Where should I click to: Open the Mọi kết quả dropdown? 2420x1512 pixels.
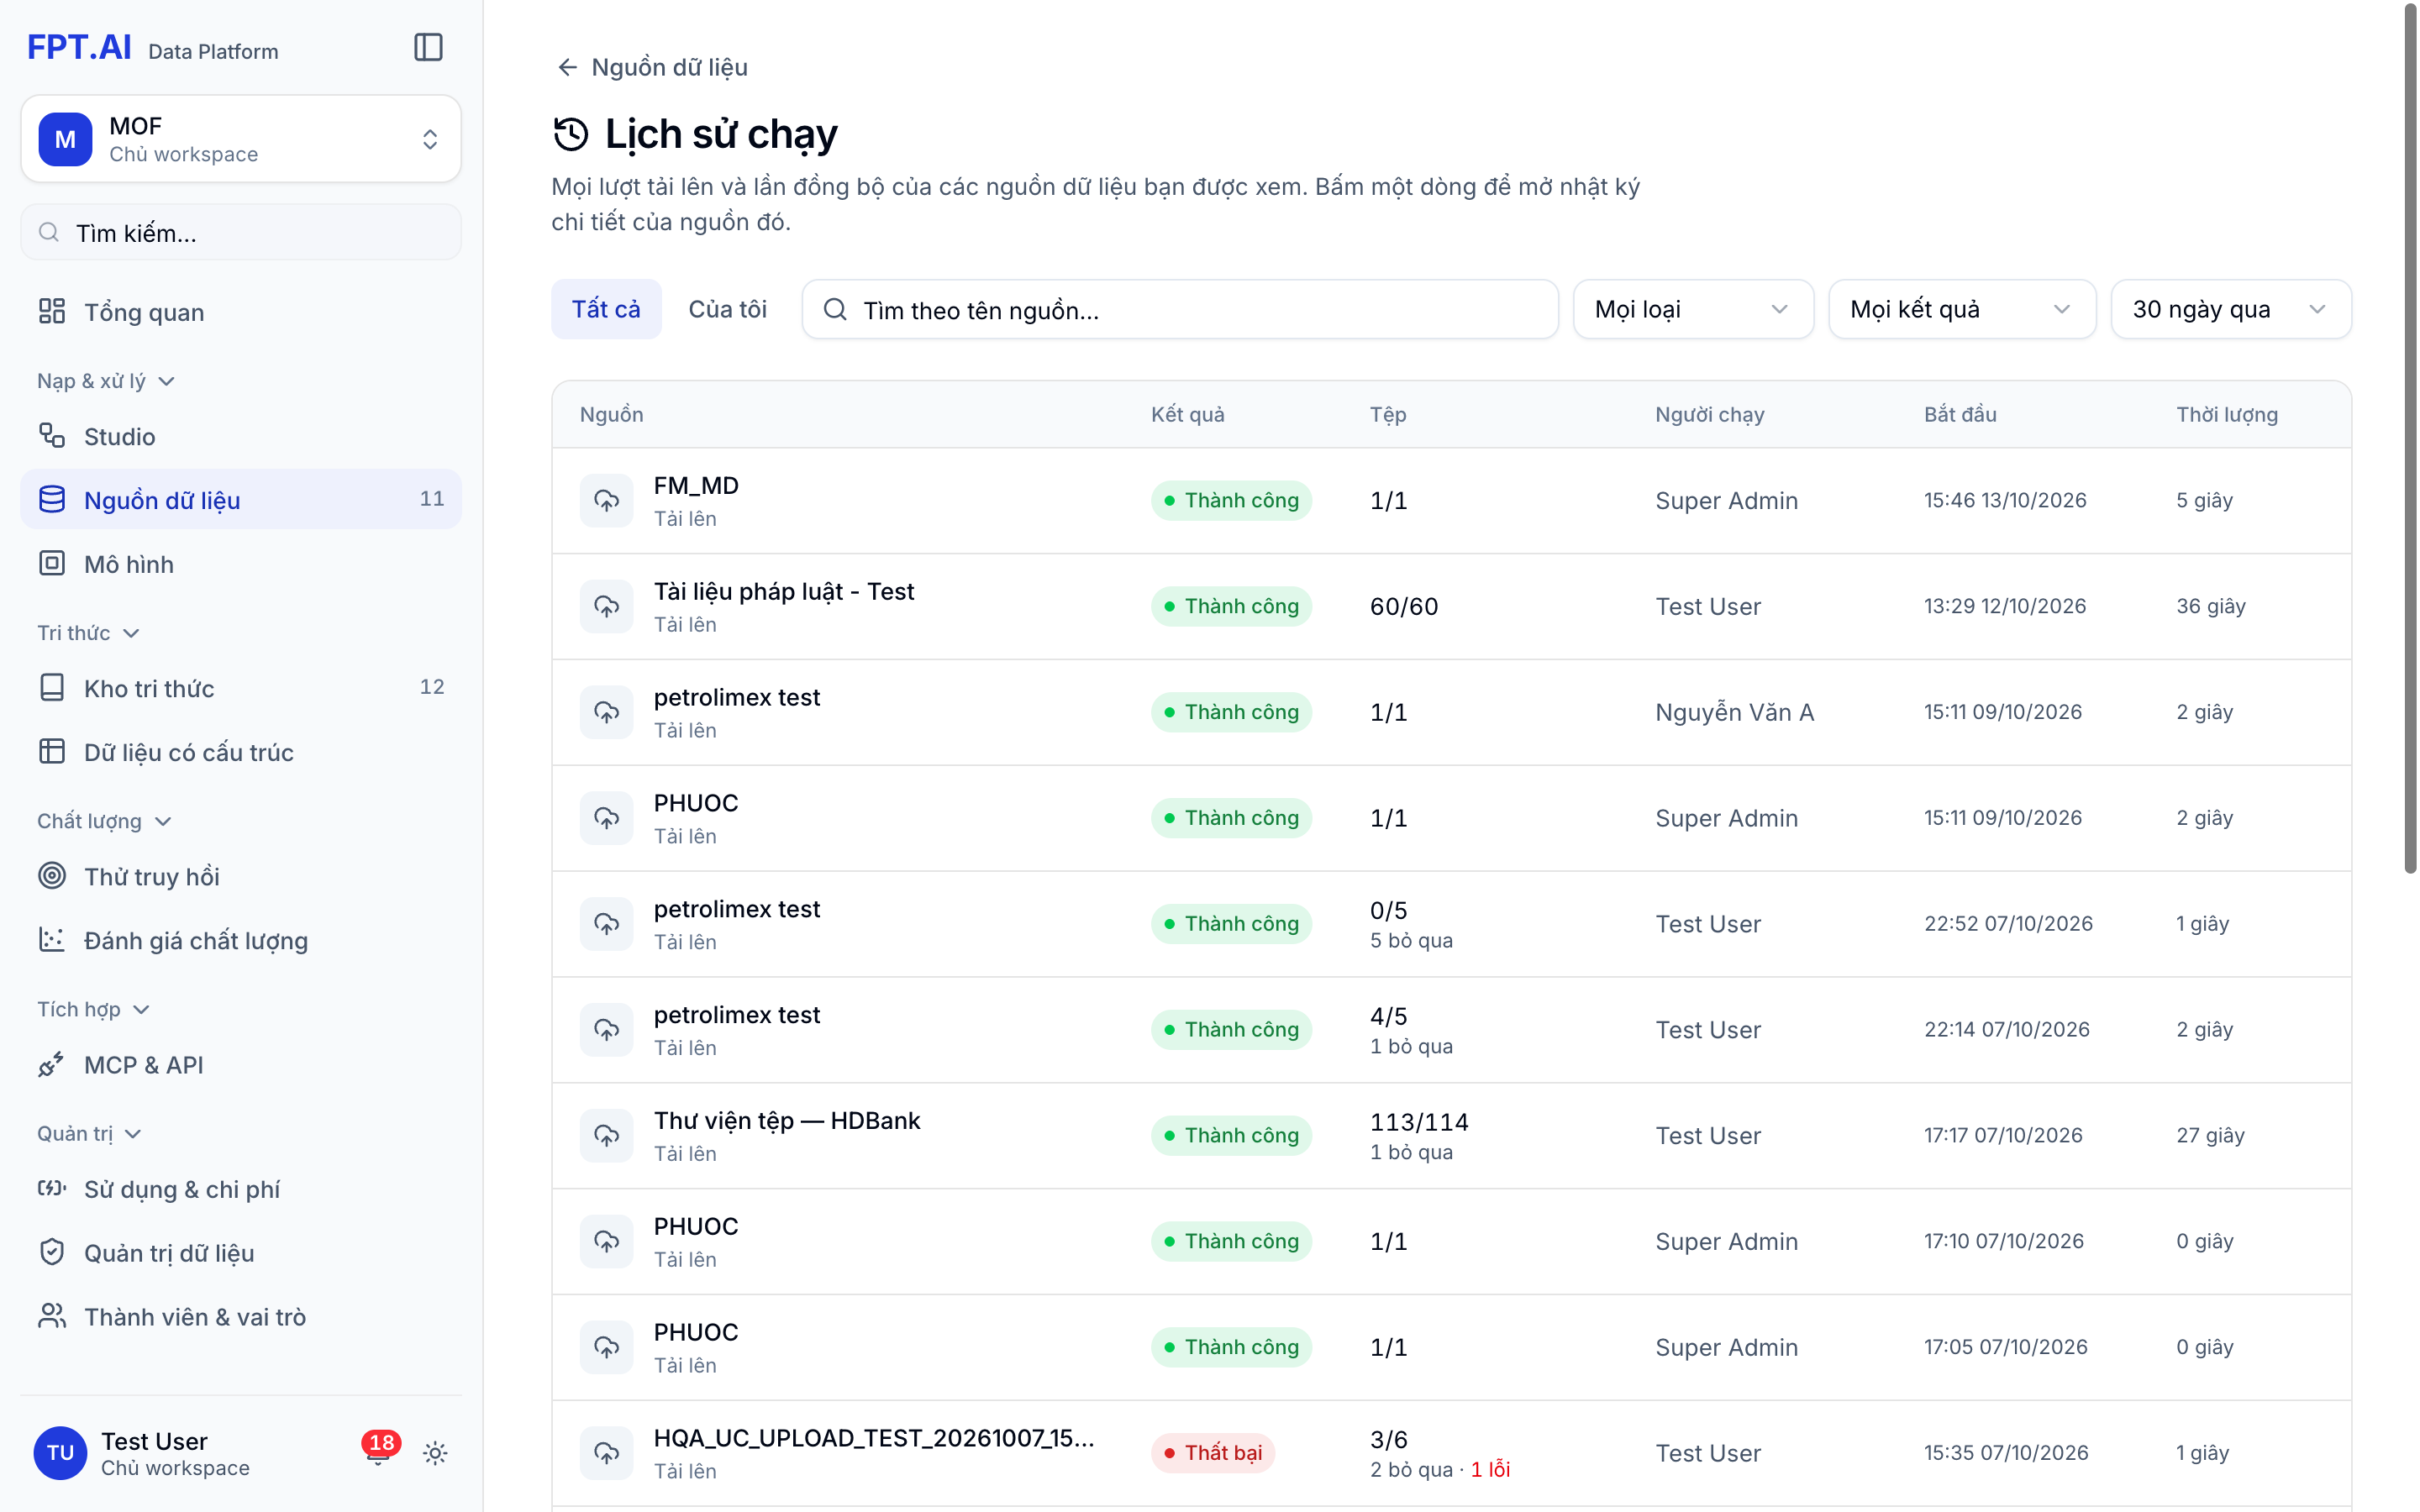pos(1962,309)
